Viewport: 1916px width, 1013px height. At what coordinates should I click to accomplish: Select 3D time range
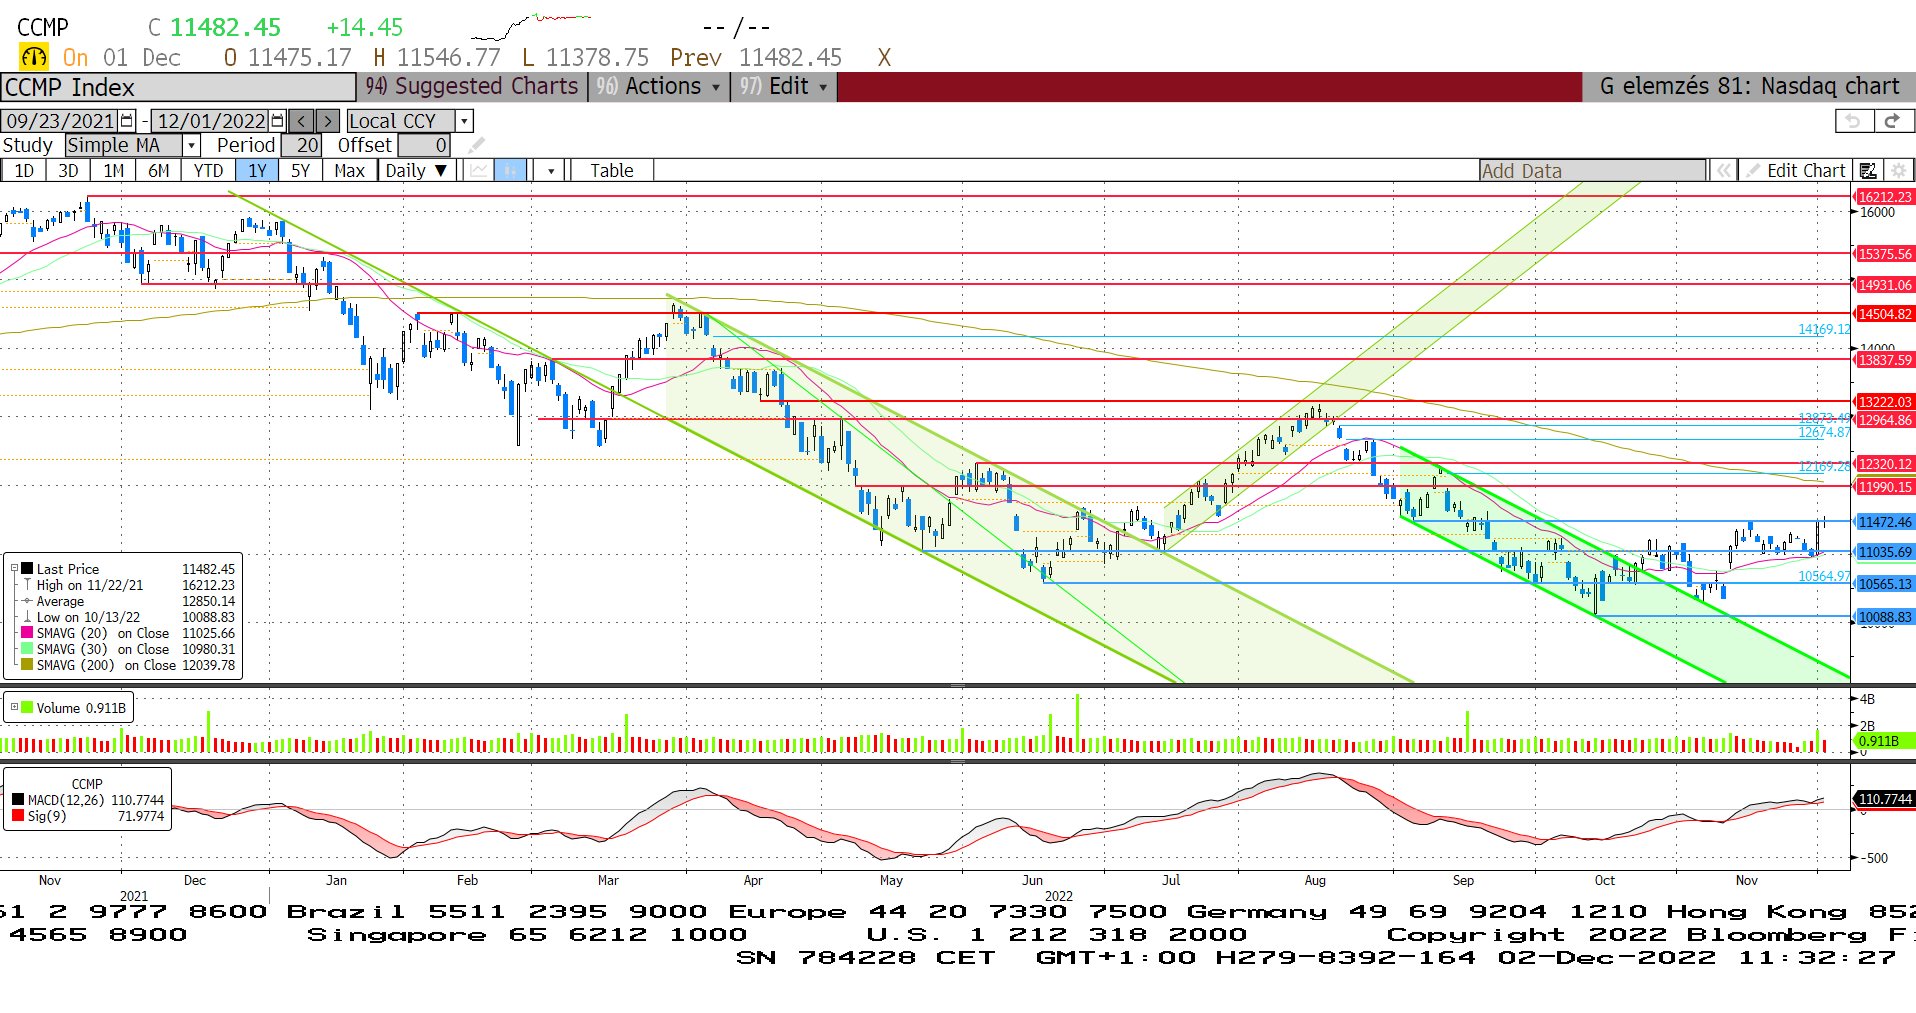coord(68,171)
